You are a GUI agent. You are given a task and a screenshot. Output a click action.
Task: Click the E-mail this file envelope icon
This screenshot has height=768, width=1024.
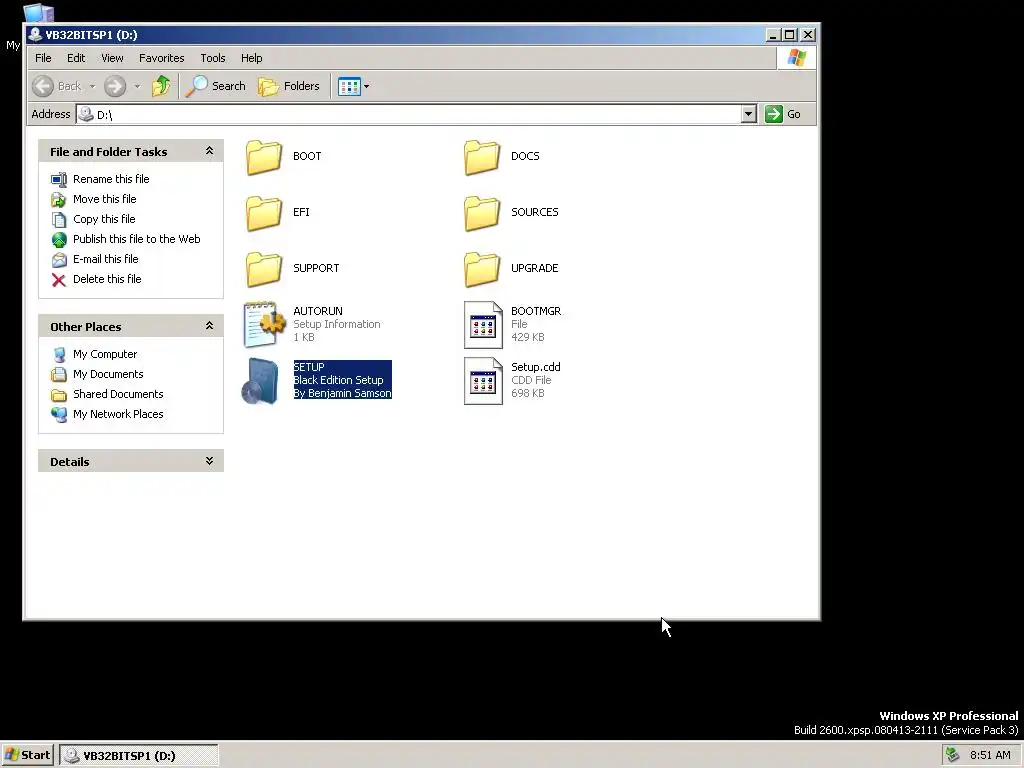pos(59,260)
